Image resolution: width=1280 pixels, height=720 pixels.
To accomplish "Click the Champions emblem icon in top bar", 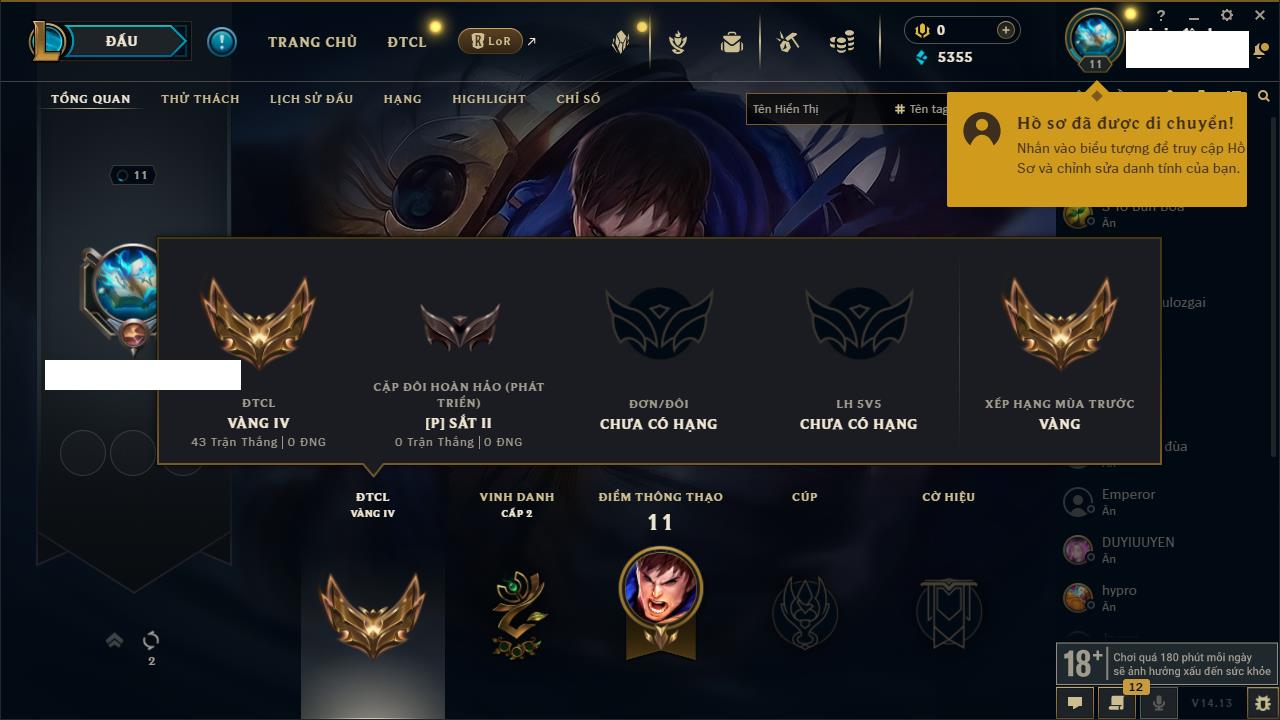I will pos(679,42).
